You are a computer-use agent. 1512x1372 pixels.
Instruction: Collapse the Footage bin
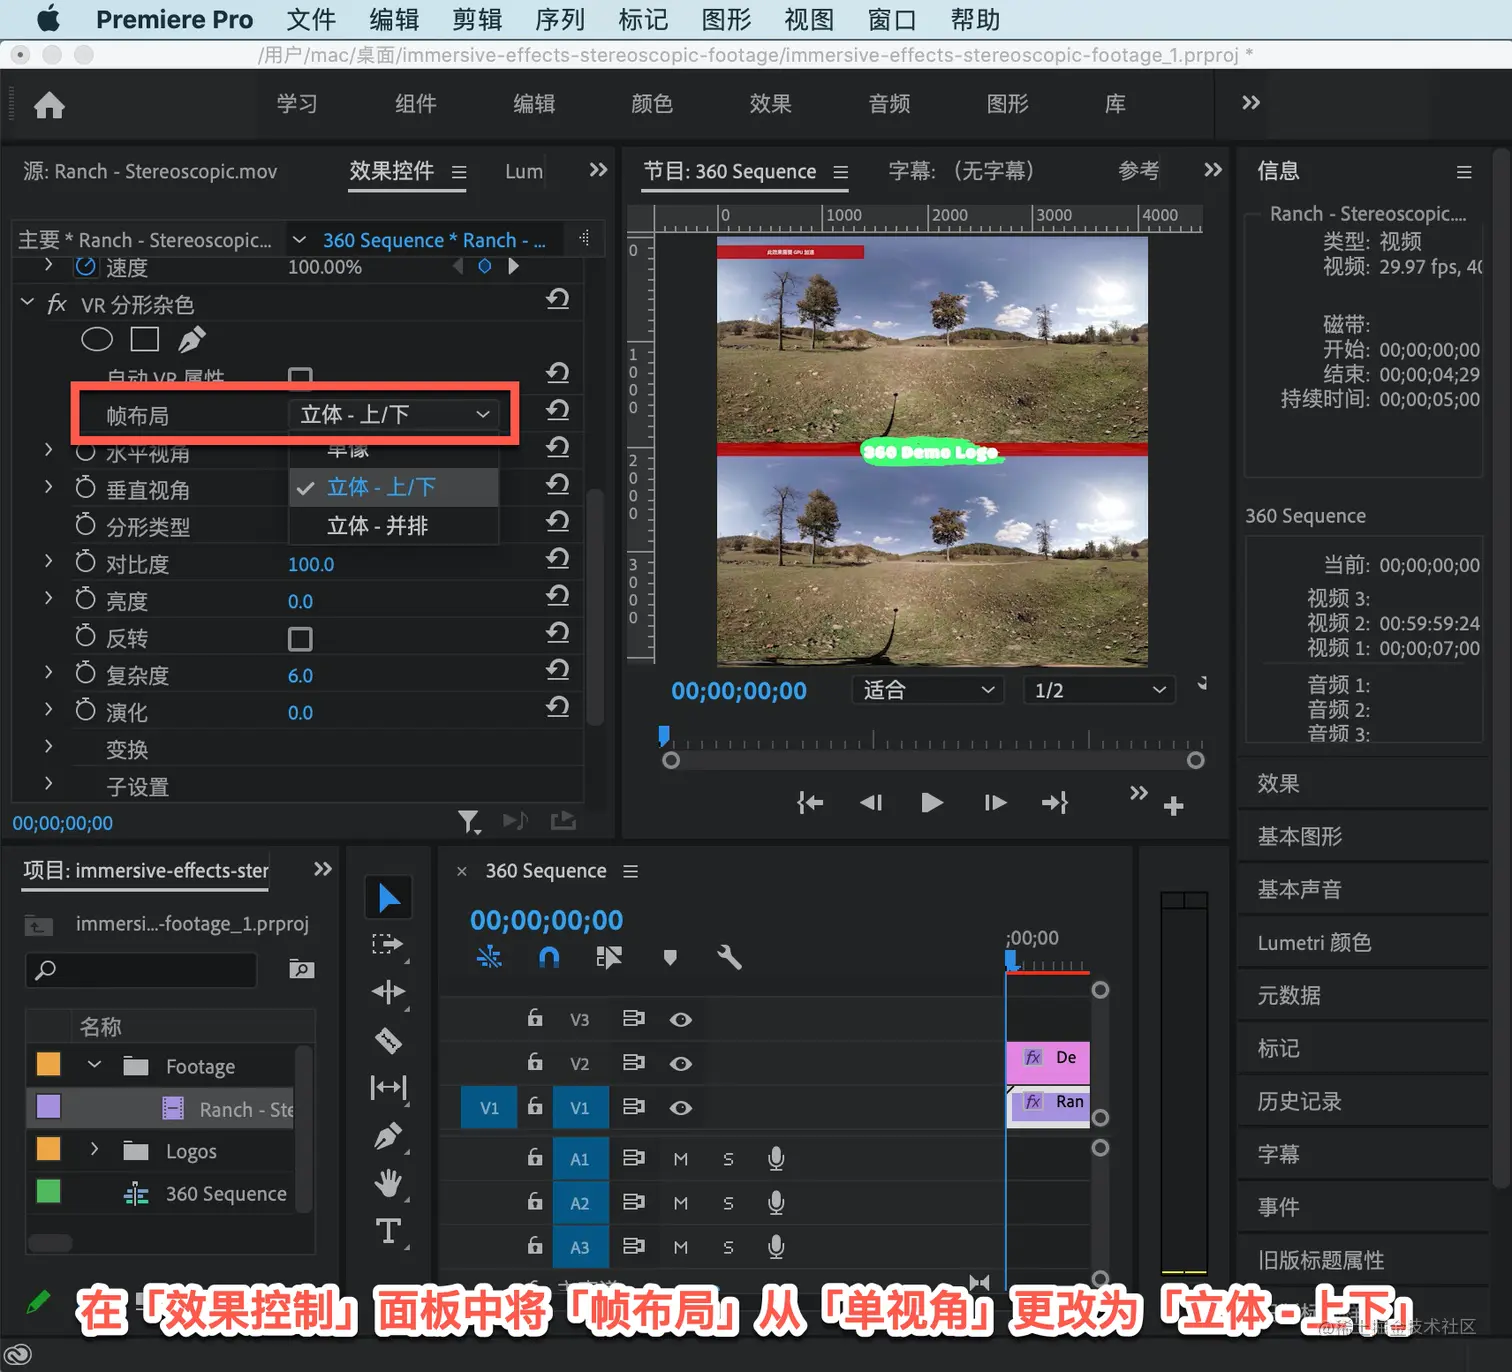(x=95, y=1064)
